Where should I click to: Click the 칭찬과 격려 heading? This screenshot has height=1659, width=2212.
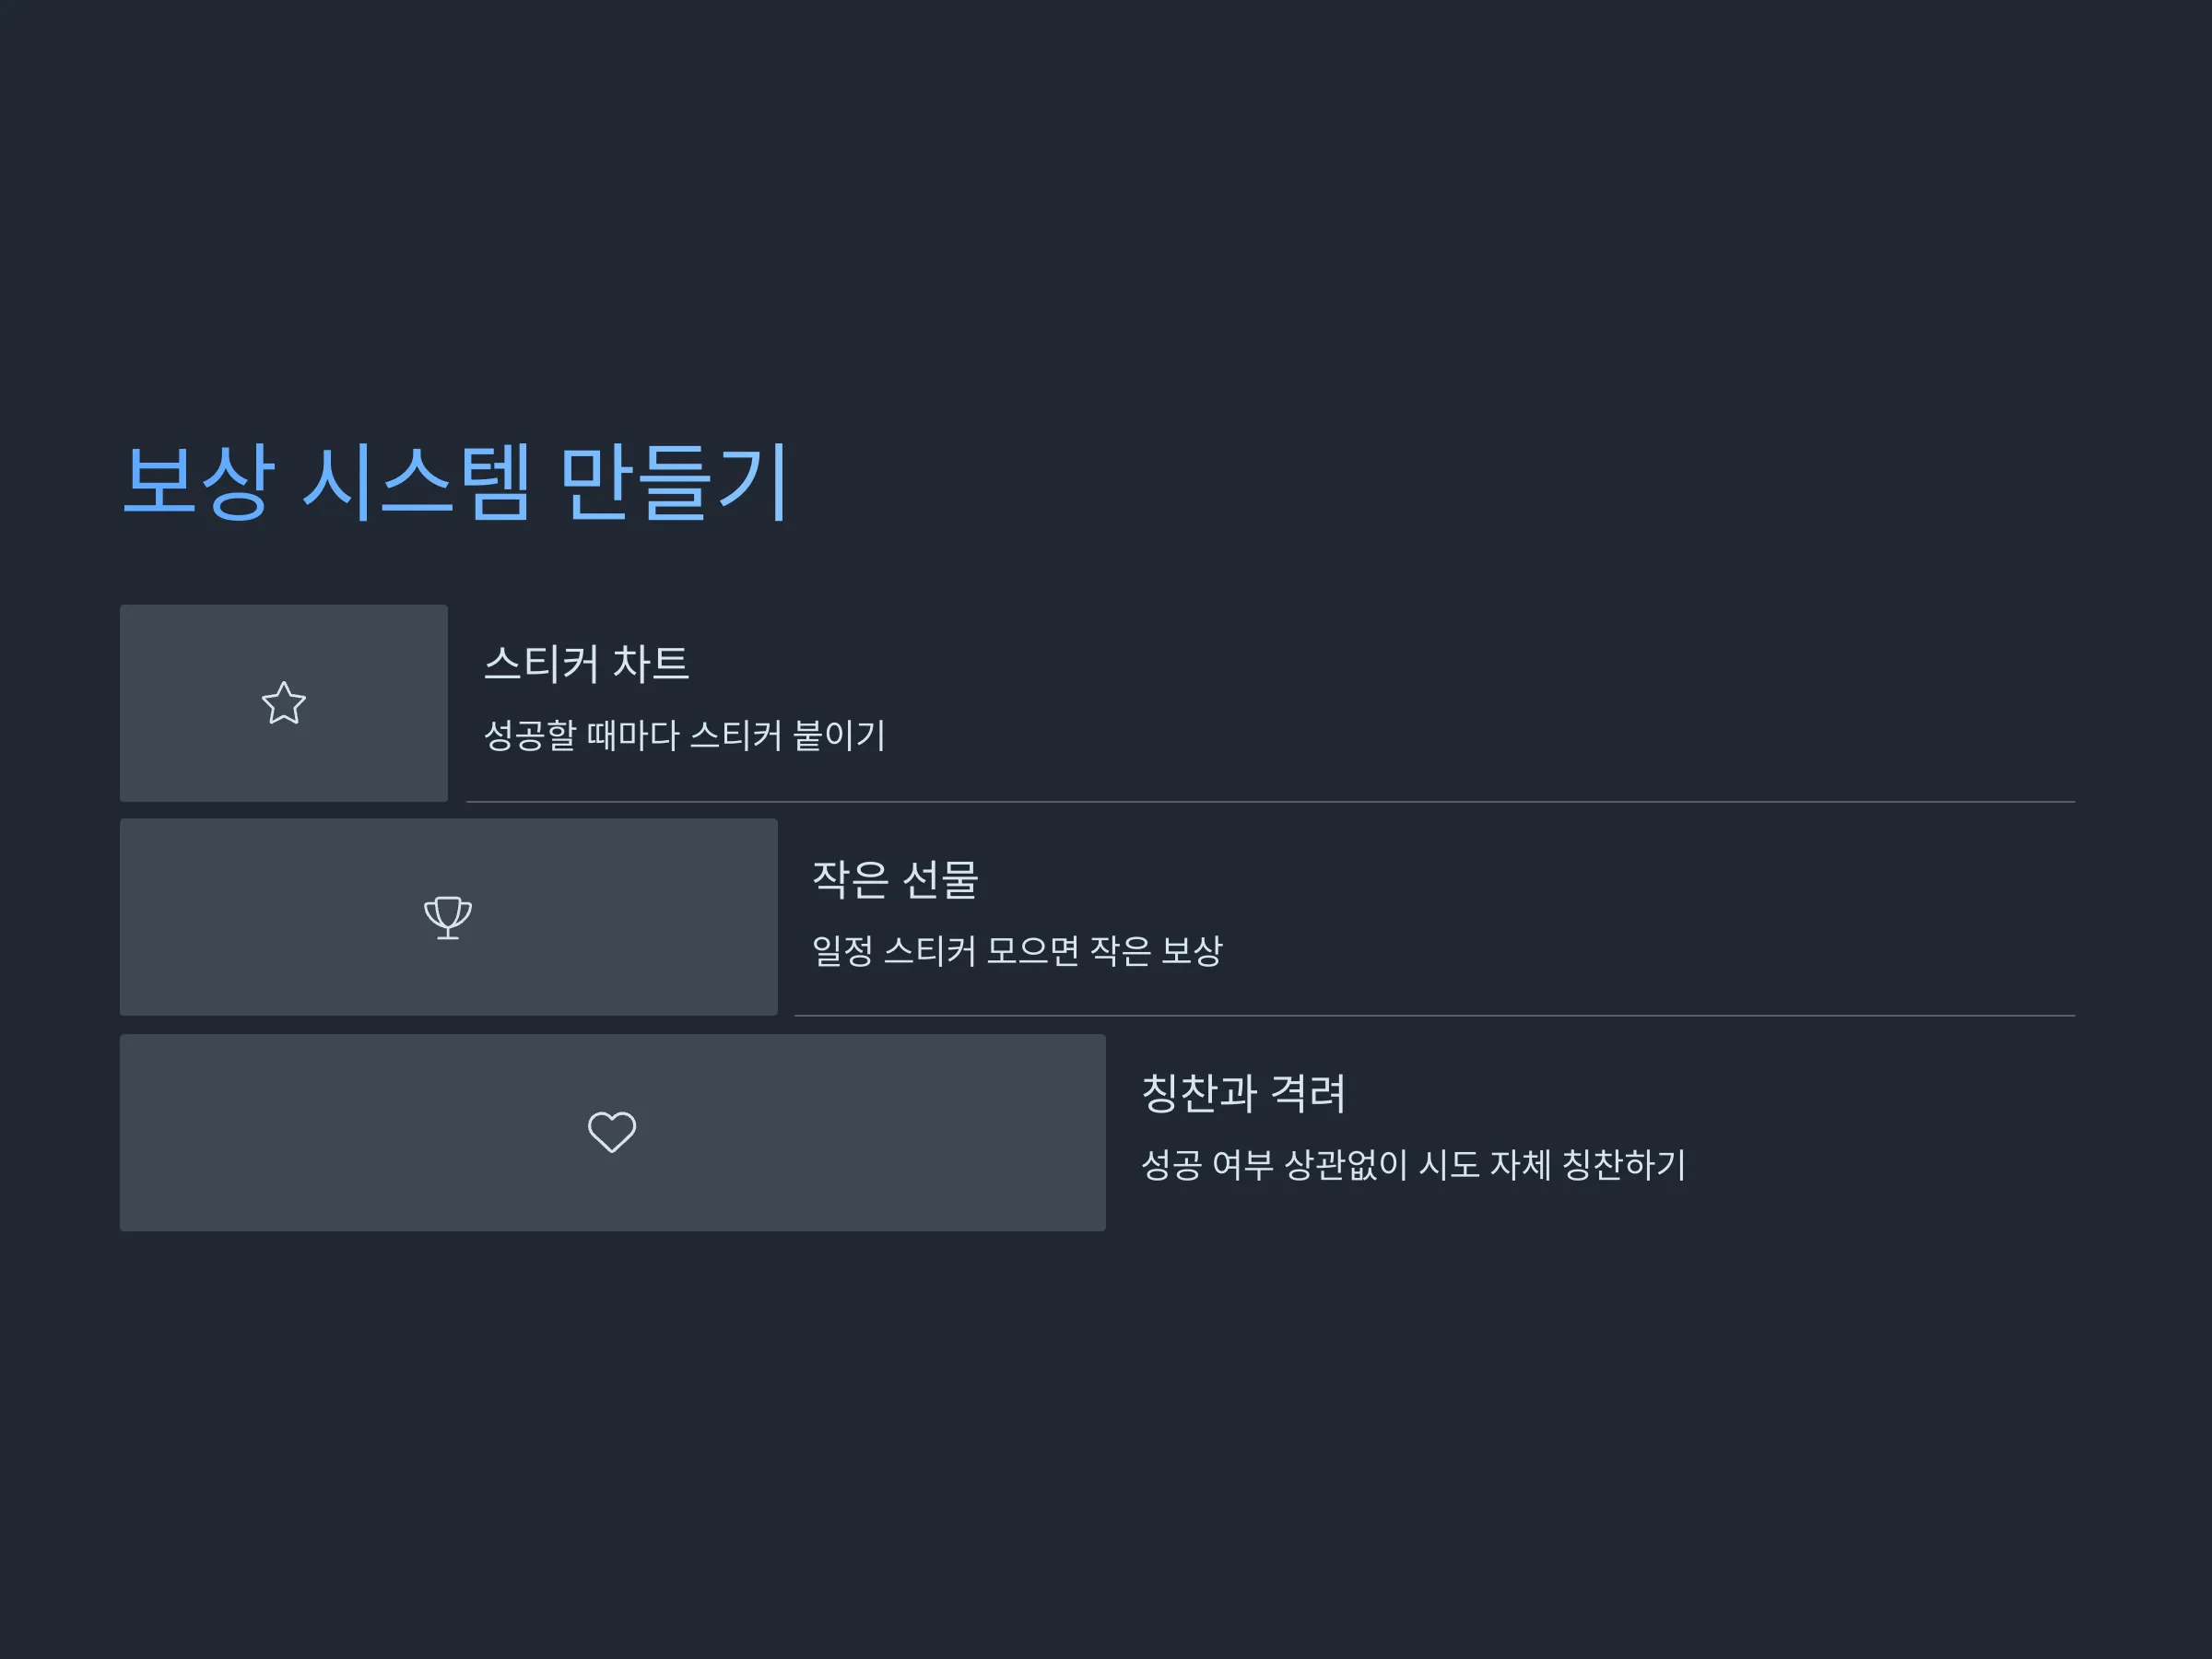click(1243, 1094)
